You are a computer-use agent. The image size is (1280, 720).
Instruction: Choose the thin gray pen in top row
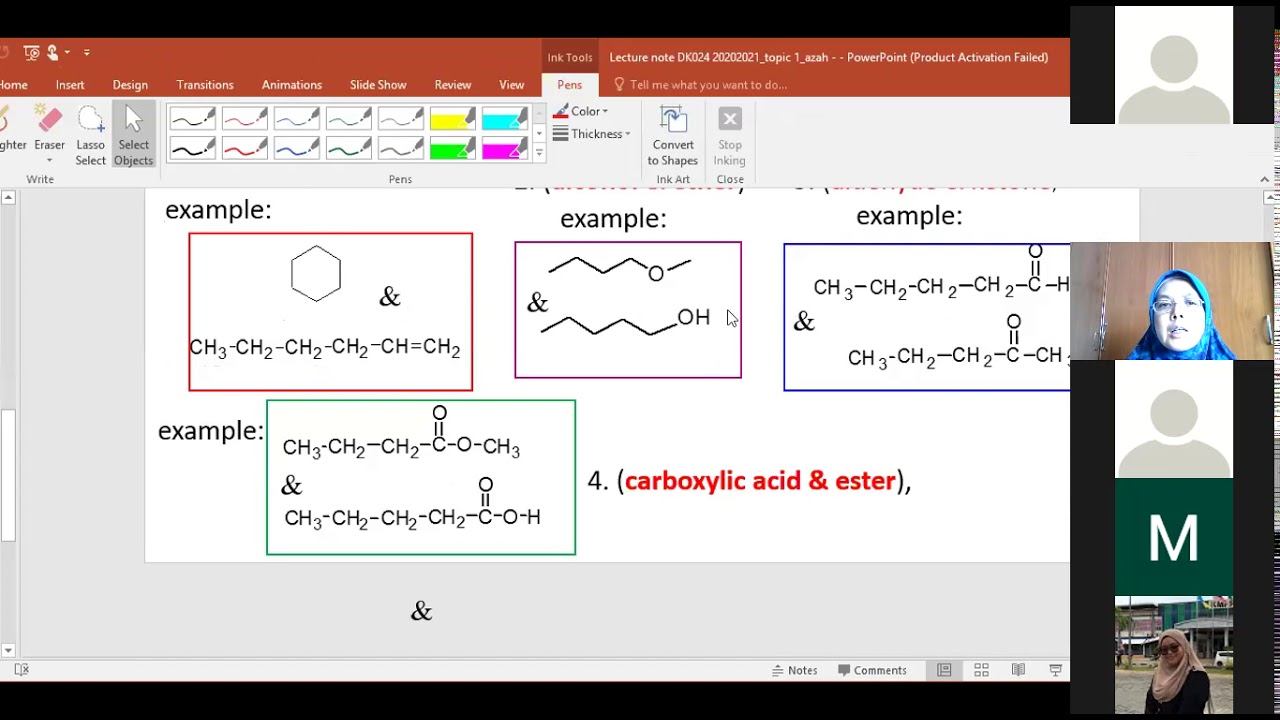[401, 120]
